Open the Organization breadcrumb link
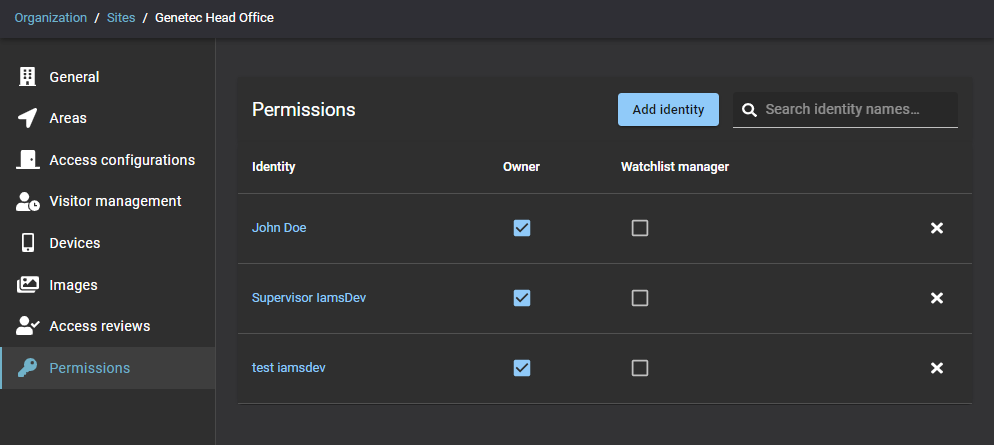 point(50,18)
